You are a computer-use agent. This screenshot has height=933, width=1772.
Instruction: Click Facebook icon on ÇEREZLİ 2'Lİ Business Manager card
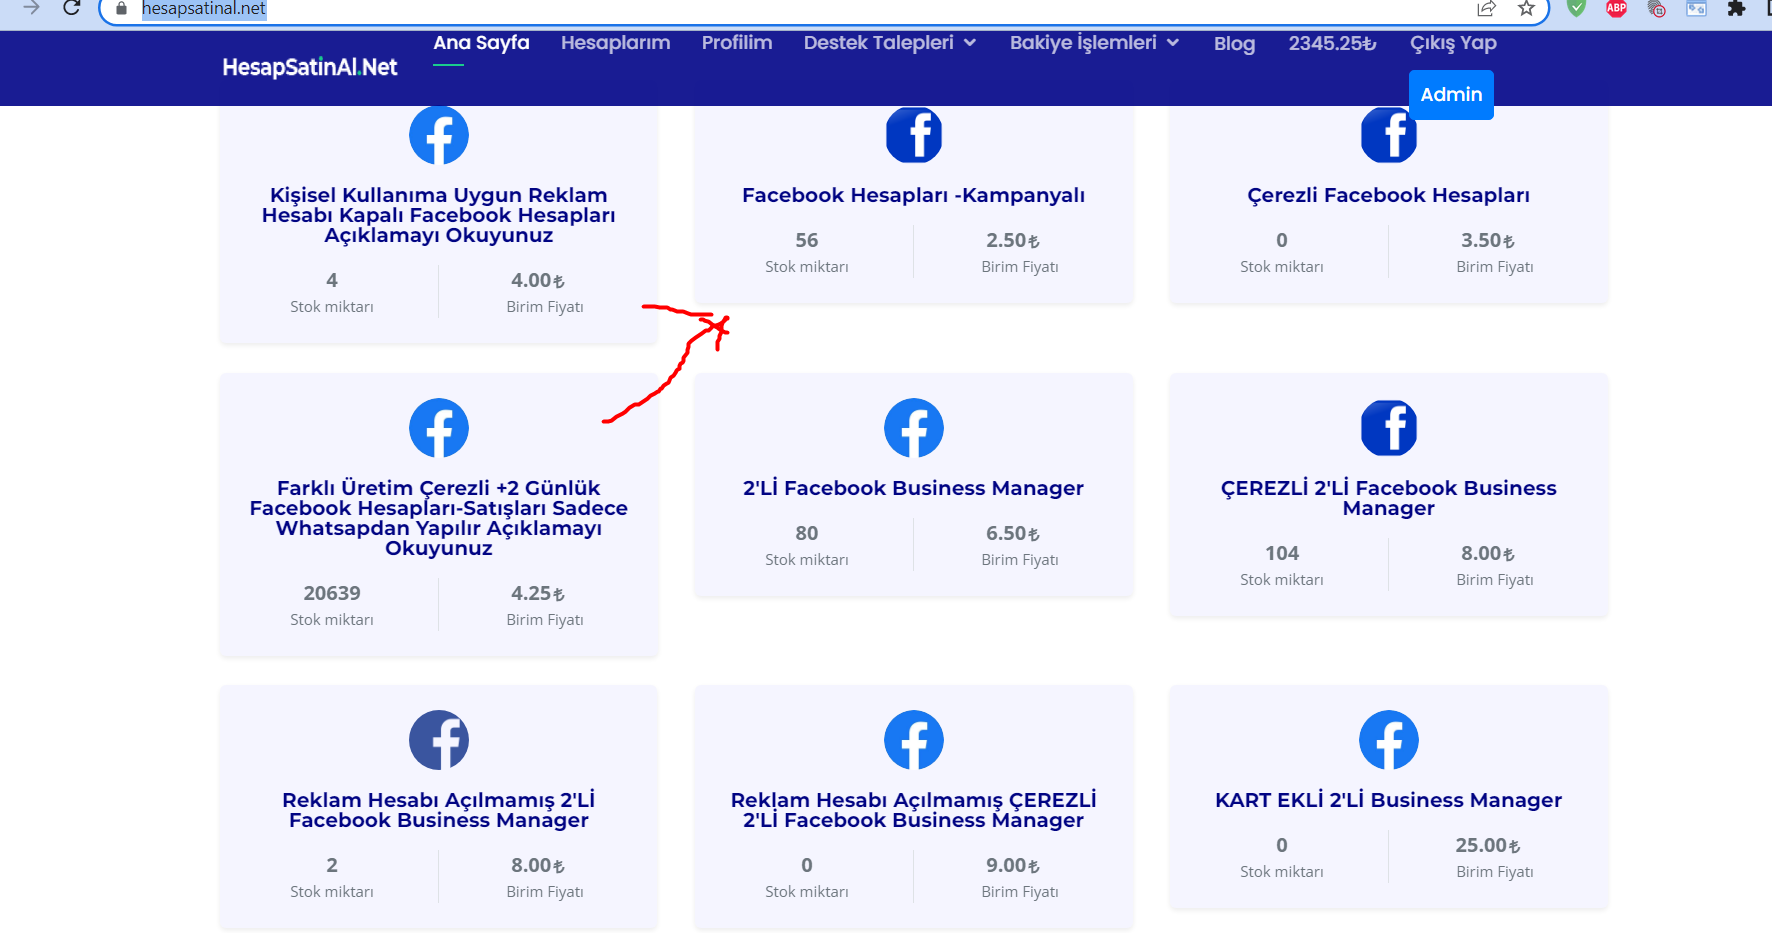click(1389, 428)
